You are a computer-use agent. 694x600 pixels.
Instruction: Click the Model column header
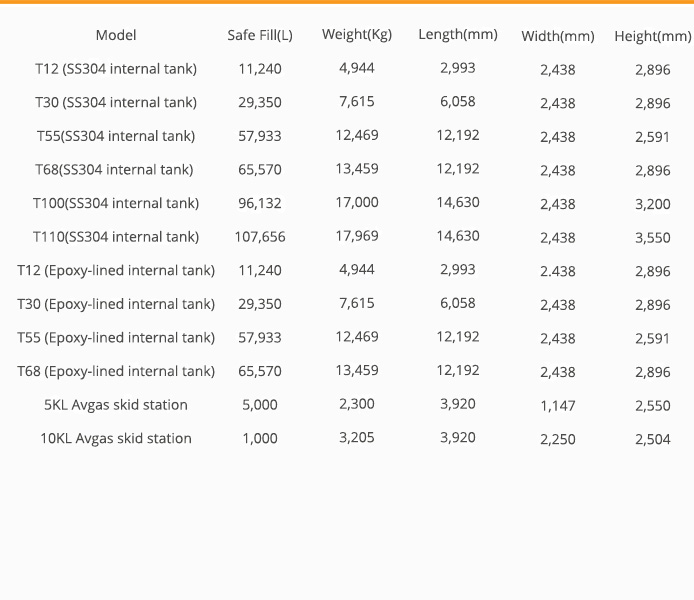pos(116,35)
